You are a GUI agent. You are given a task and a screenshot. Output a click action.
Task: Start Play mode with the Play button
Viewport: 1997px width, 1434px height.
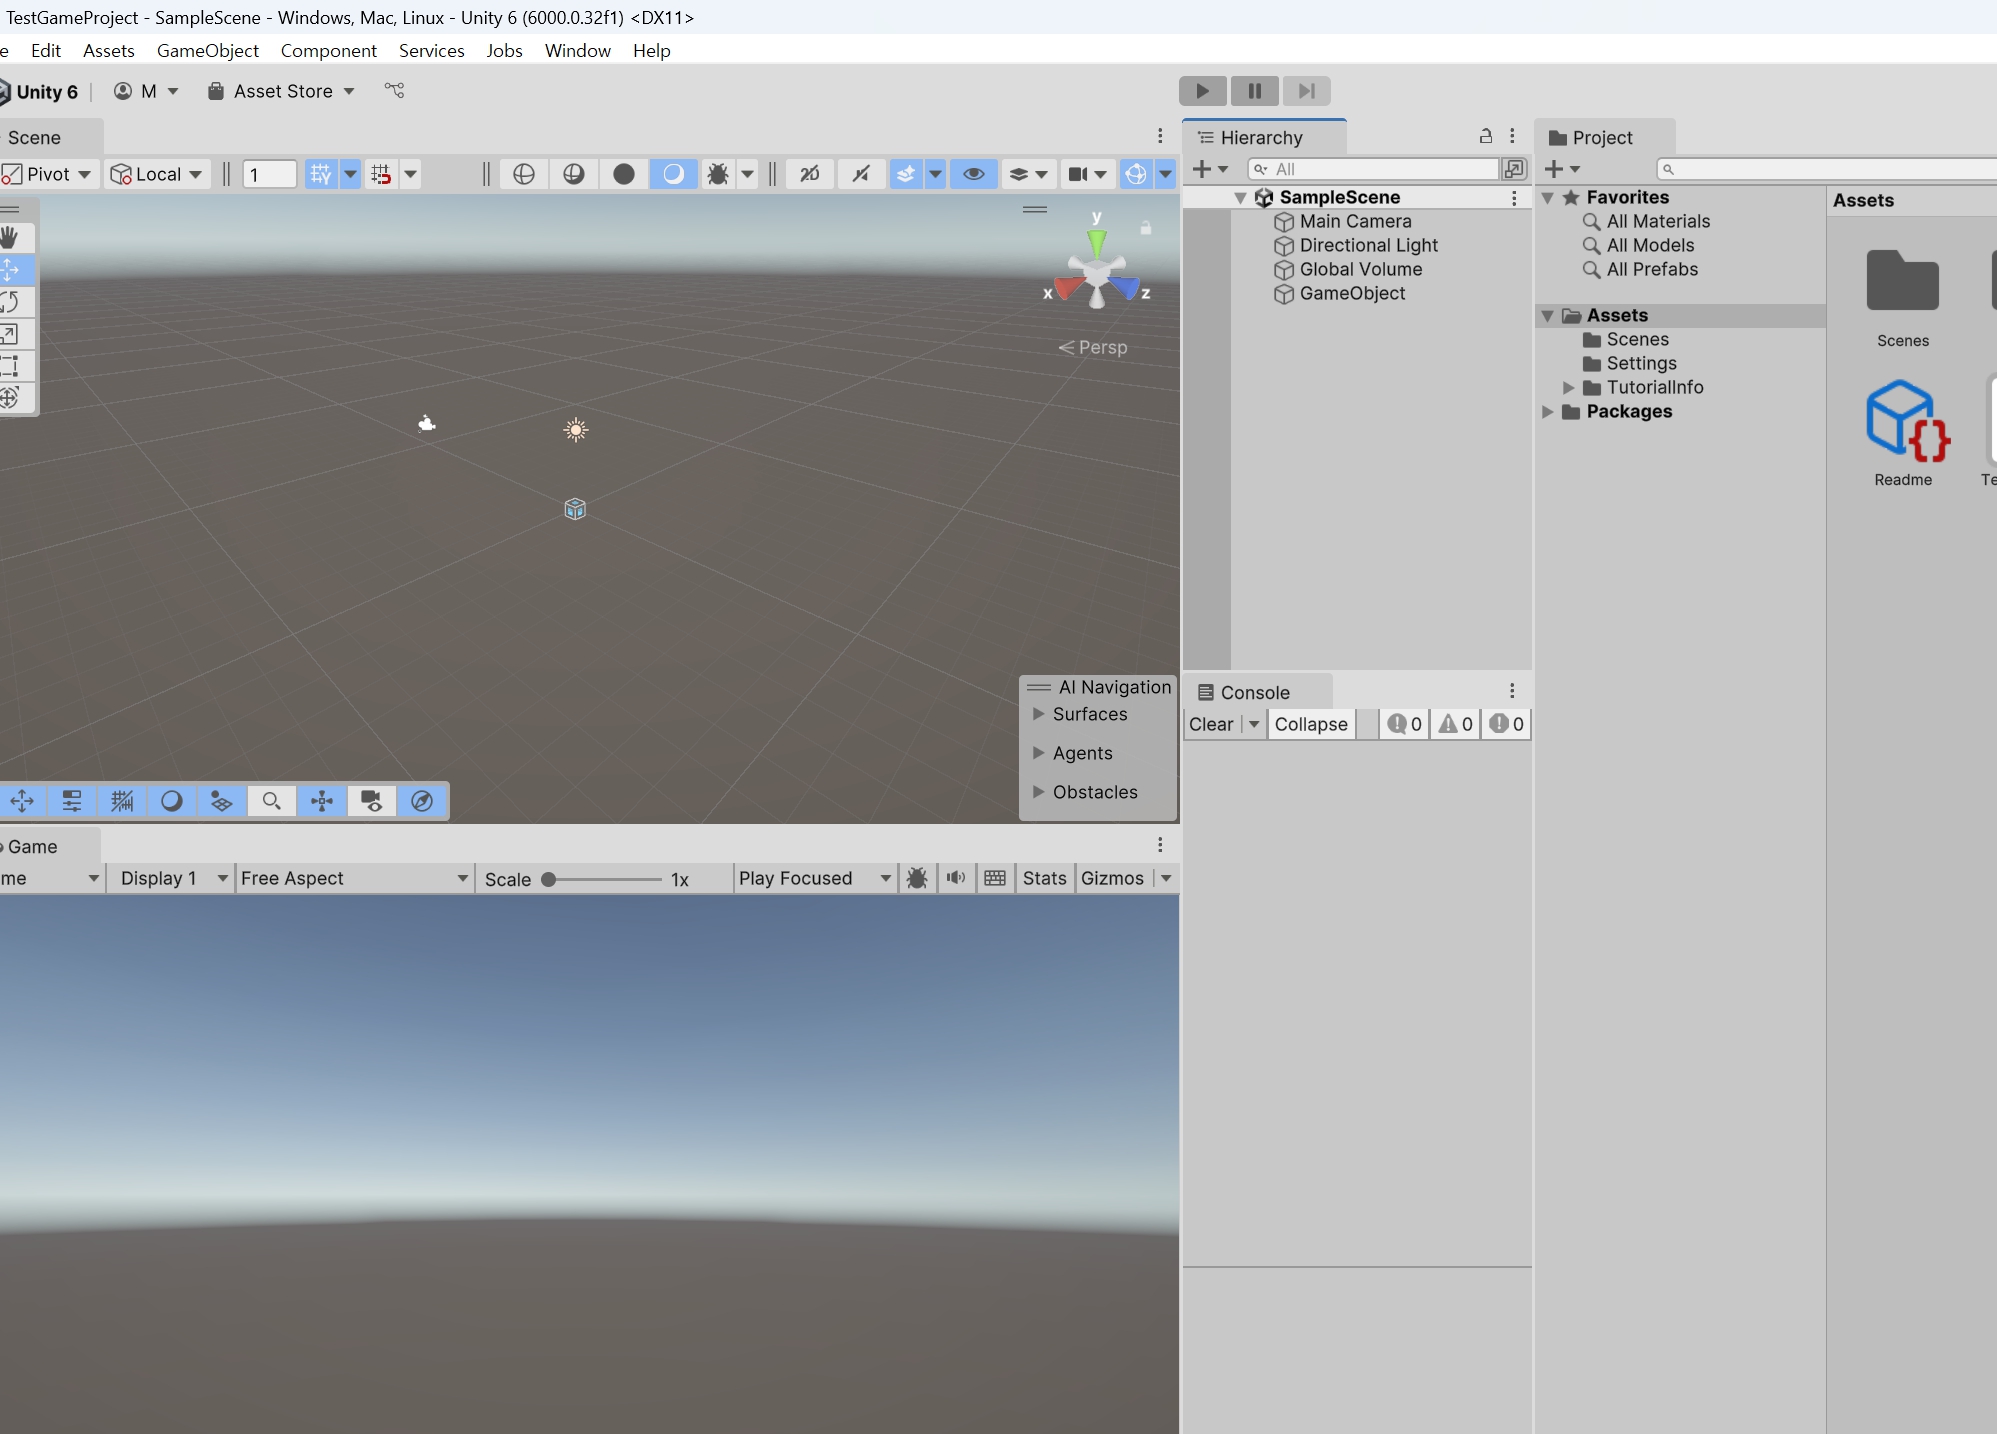pyautogui.click(x=1203, y=91)
